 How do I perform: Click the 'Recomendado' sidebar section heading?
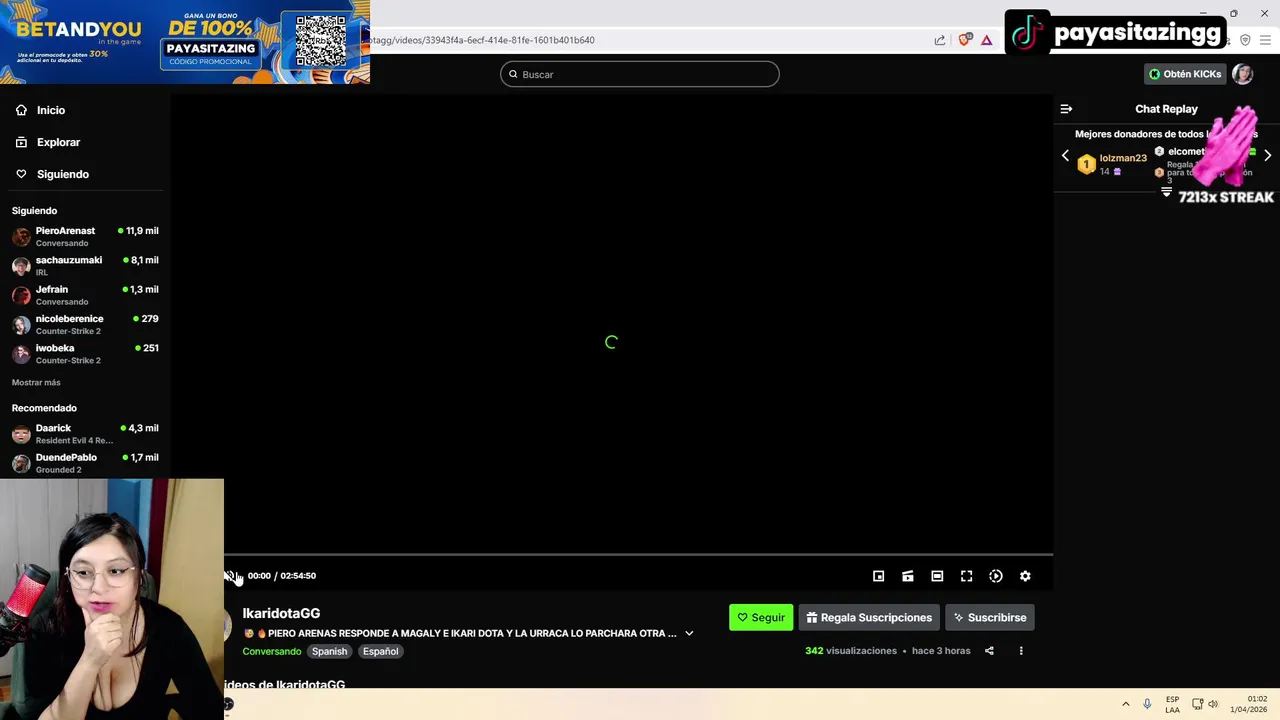coord(44,408)
